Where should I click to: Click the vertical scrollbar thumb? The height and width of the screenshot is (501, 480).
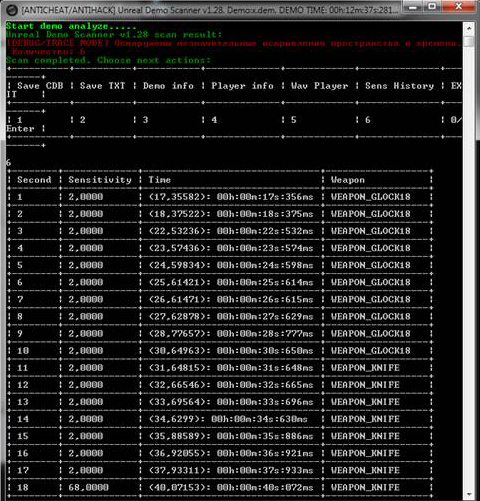[468, 42]
